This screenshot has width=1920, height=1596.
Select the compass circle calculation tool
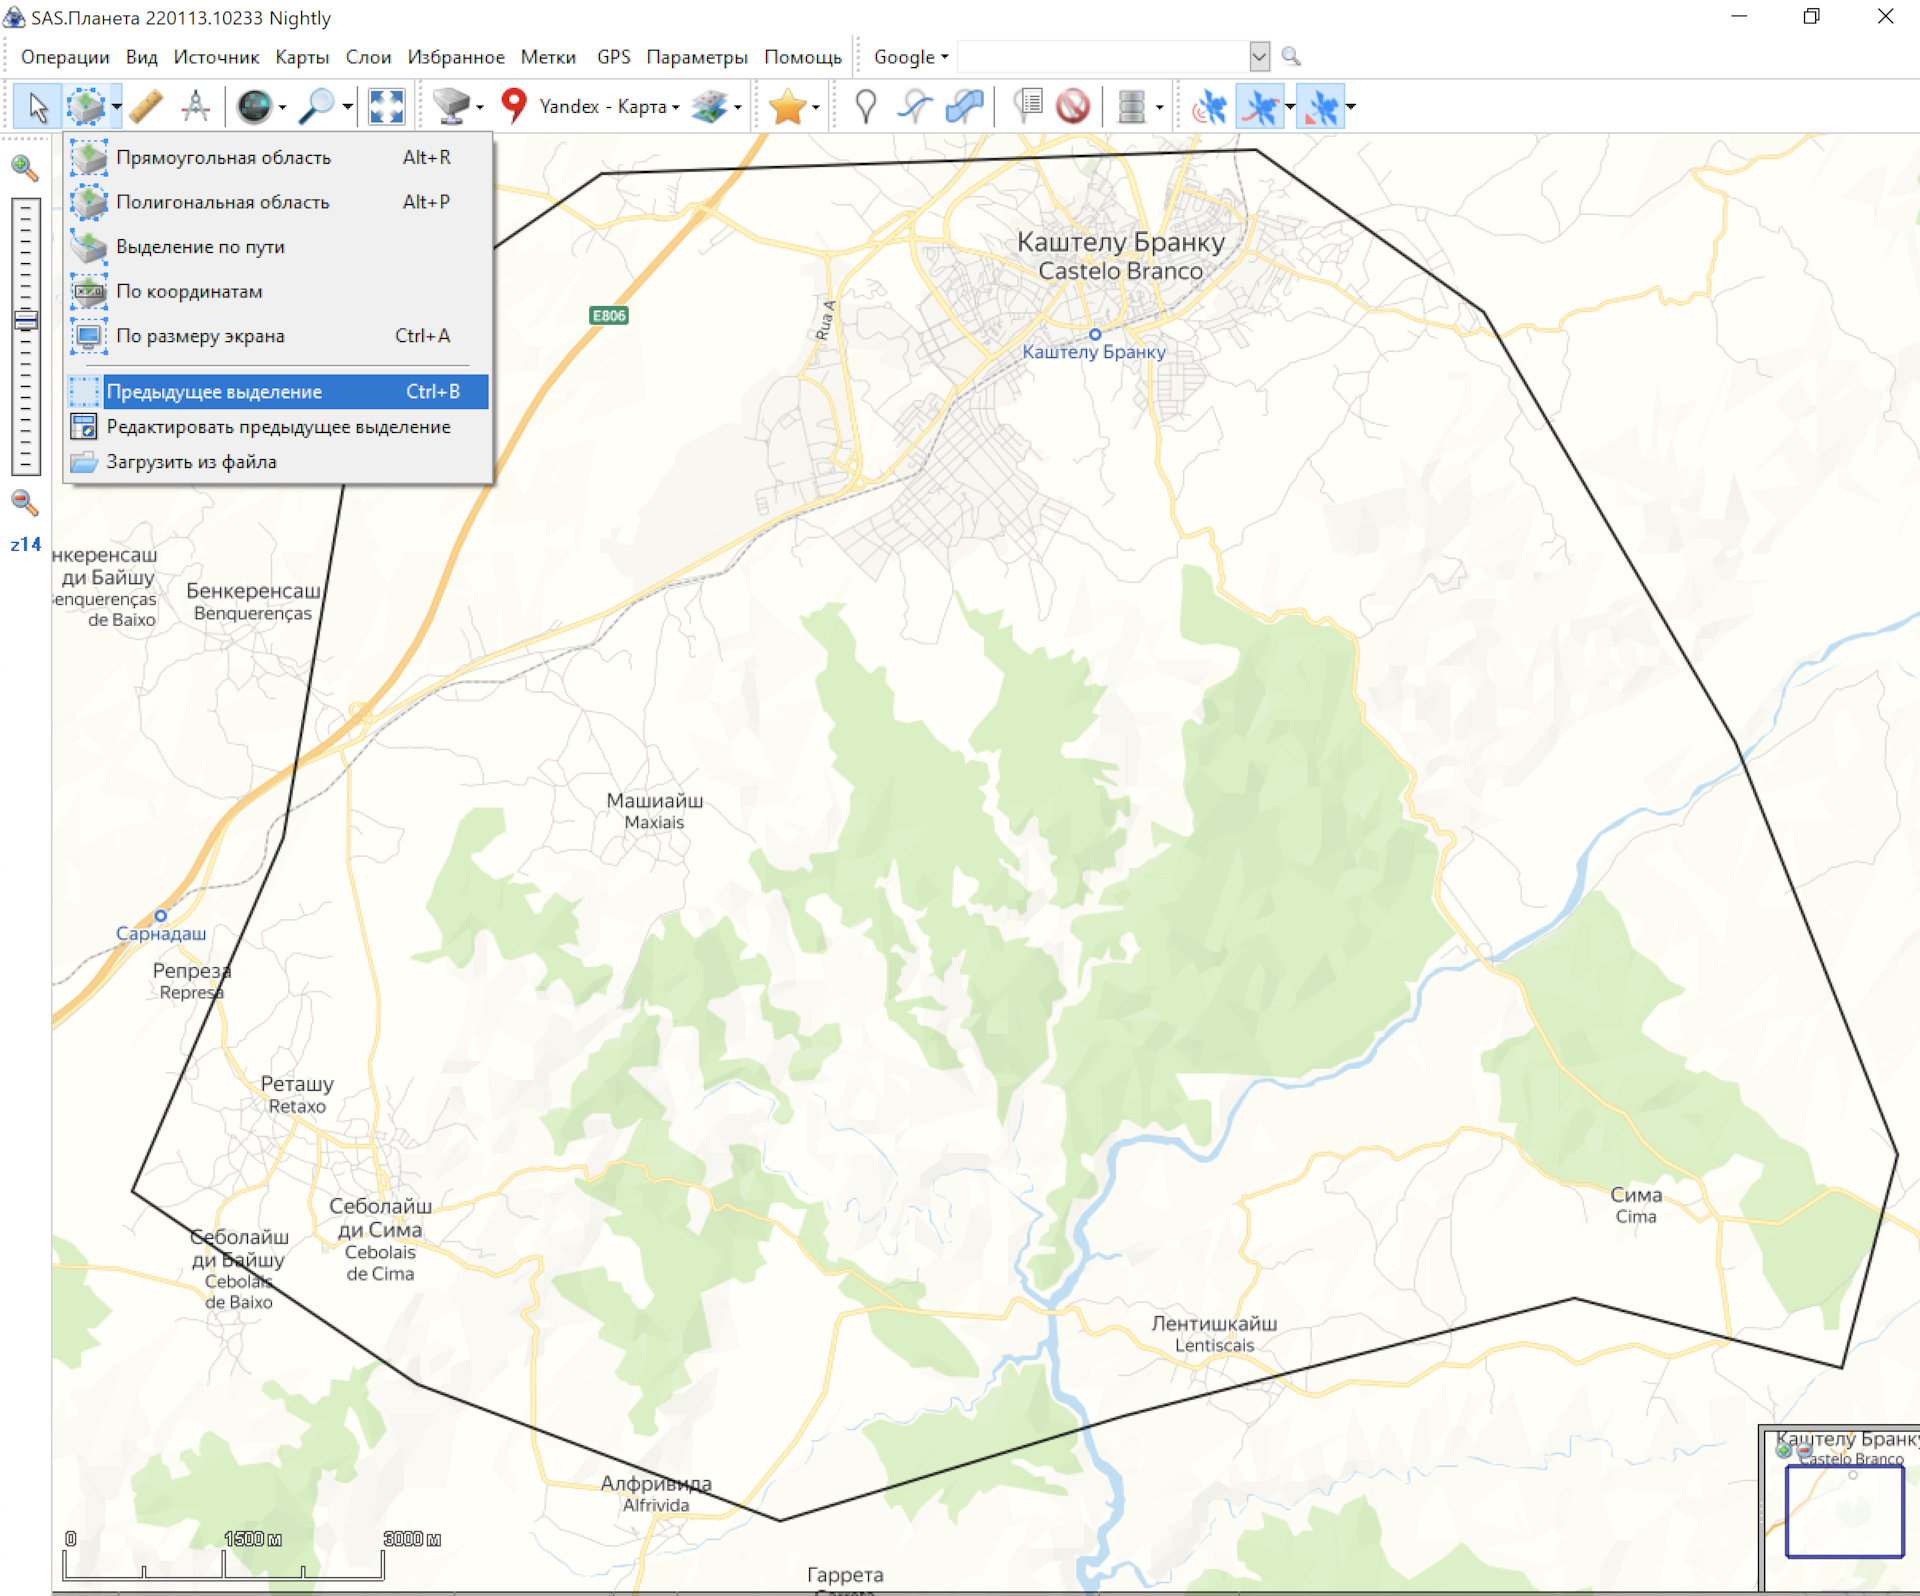pos(196,106)
